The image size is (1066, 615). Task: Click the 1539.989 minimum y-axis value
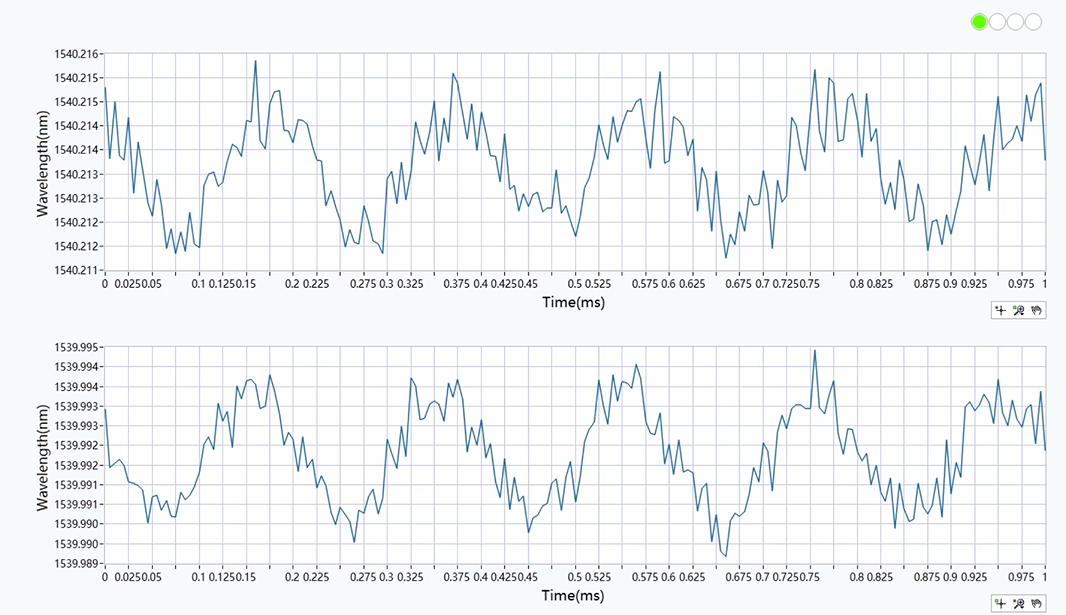tap(76, 563)
